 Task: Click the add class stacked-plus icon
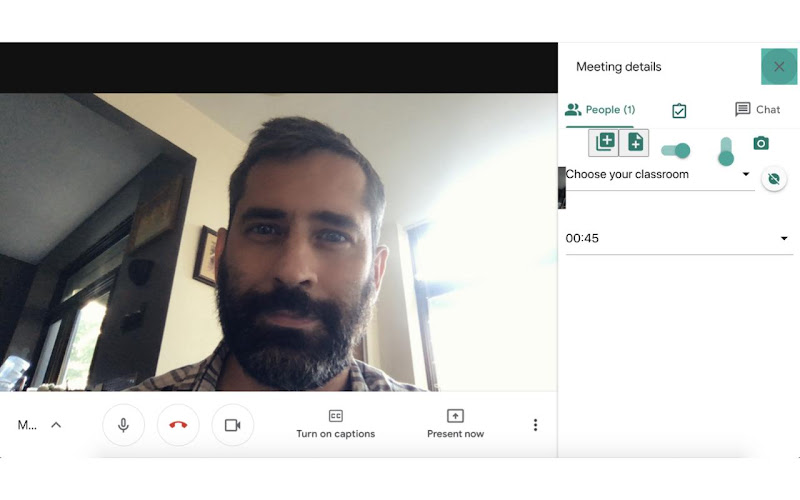pyautogui.click(x=604, y=142)
